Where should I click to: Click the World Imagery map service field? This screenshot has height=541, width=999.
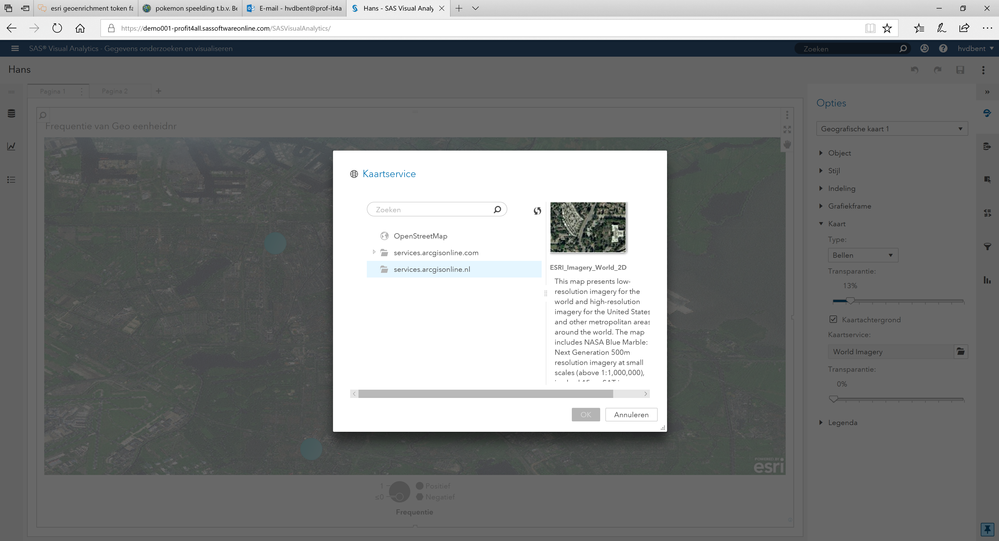click(891, 352)
